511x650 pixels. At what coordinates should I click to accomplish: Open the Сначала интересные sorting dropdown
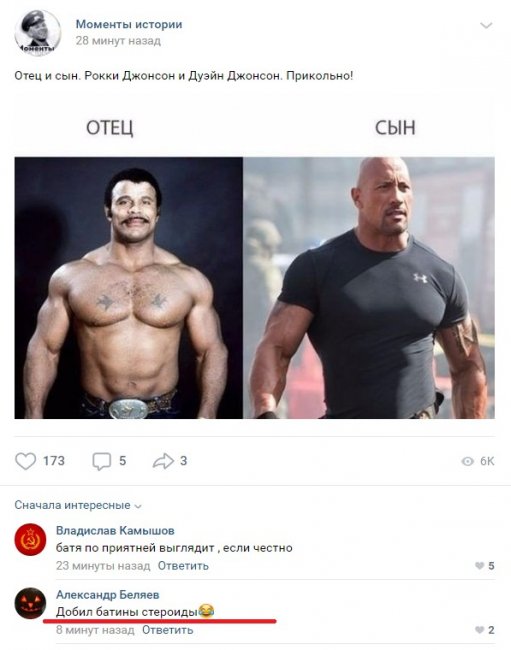tap(78, 505)
